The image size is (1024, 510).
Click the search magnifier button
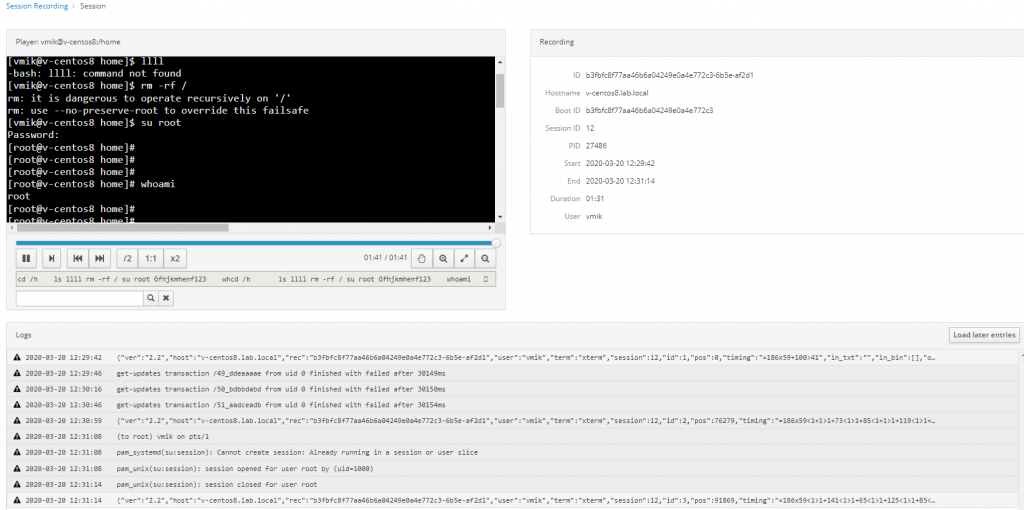150,298
